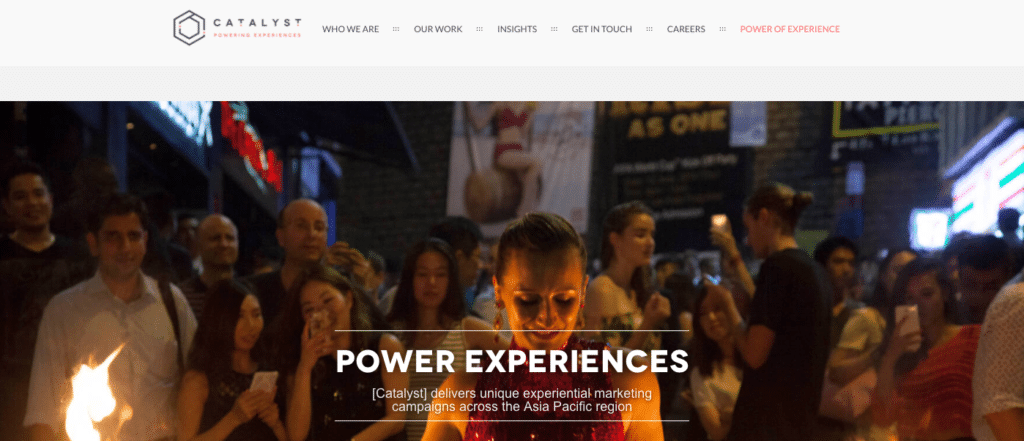Click the AS ONE poster in the background

pos(677,122)
